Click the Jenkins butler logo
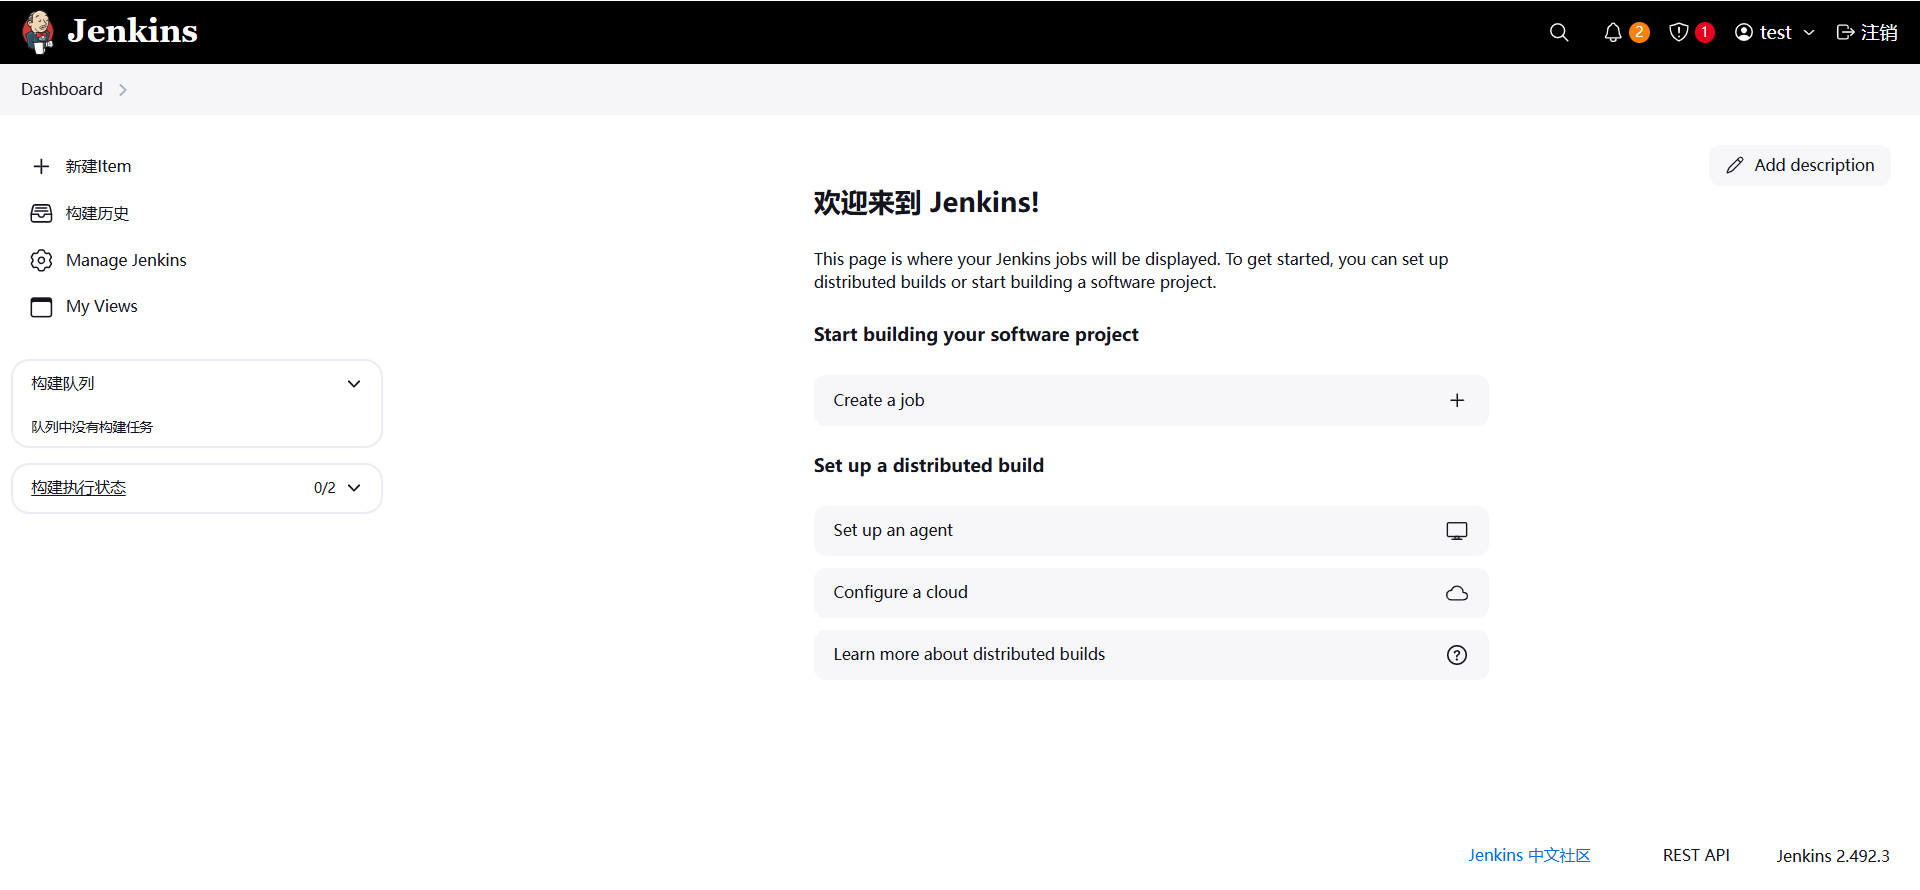The height and width of the screenshot is (890, 1920). point(38,32)
